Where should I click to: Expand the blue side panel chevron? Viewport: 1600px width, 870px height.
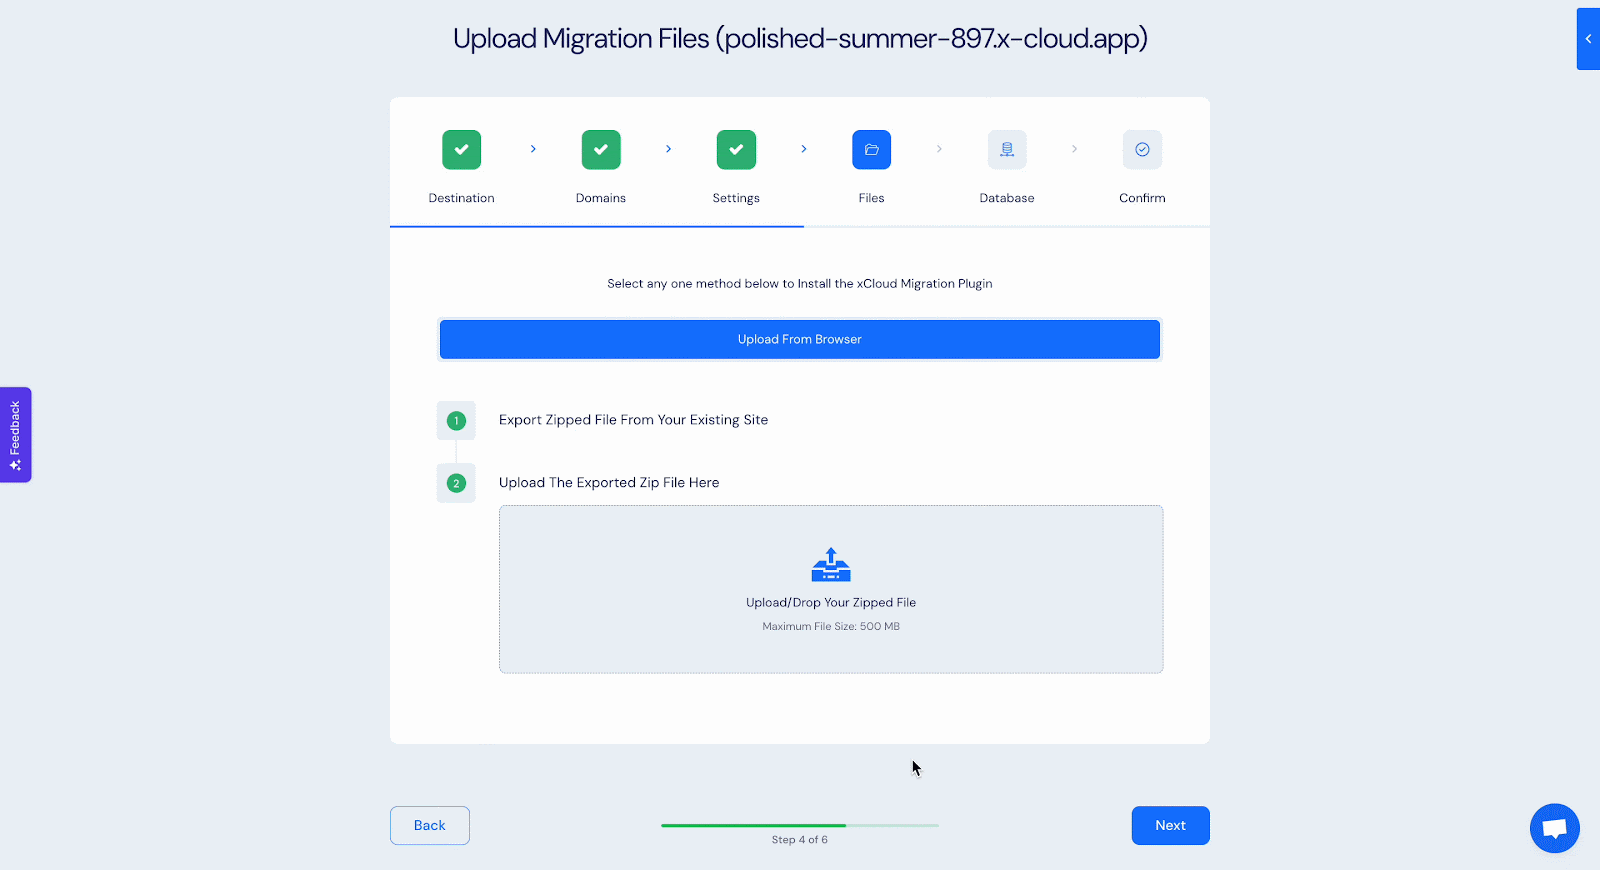coord(1588,39)
